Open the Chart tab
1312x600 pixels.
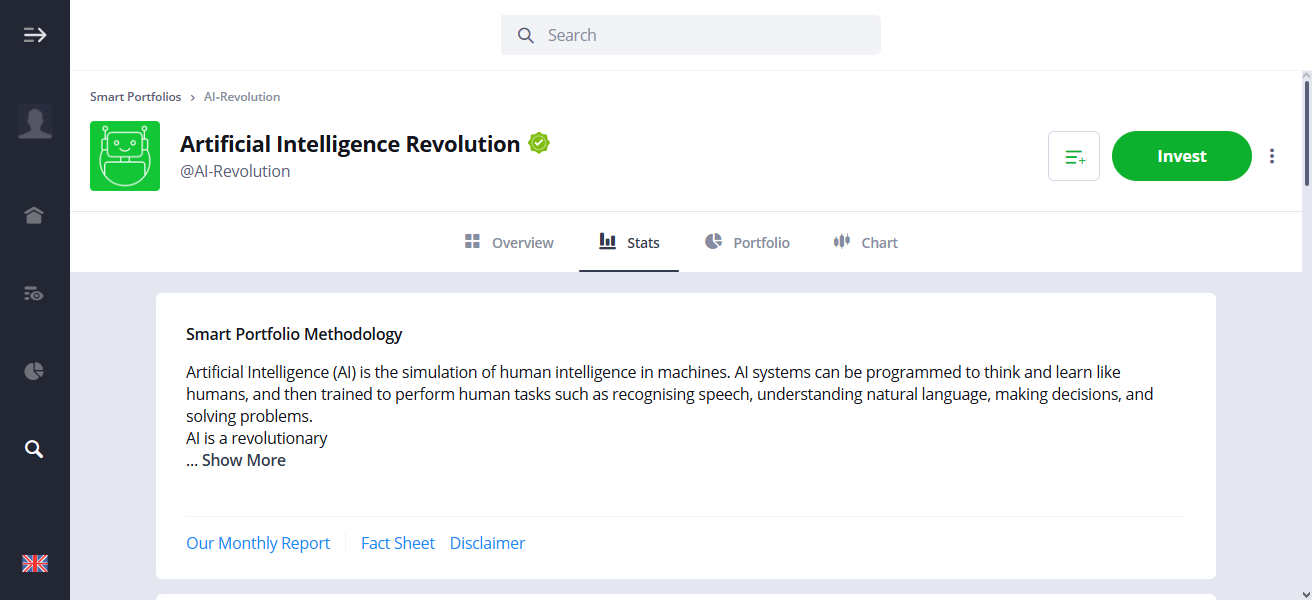(x=866, y=242)
